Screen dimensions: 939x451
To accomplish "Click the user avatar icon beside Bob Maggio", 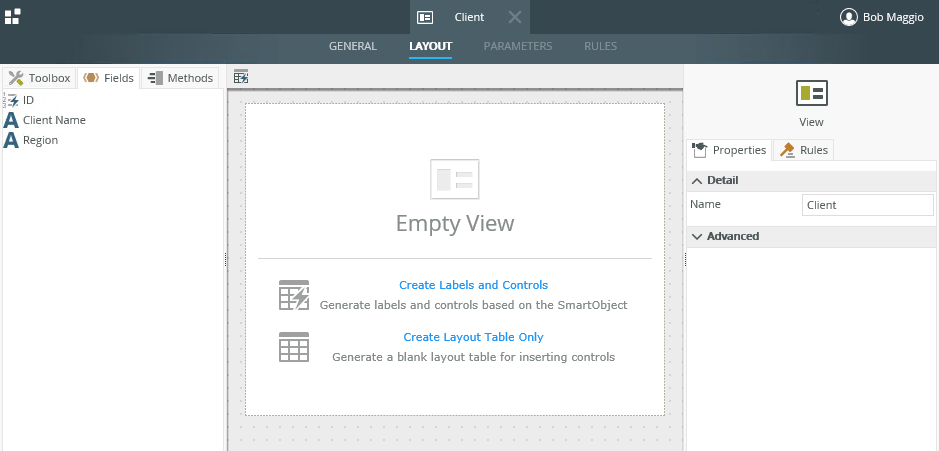I will (849, 17).
